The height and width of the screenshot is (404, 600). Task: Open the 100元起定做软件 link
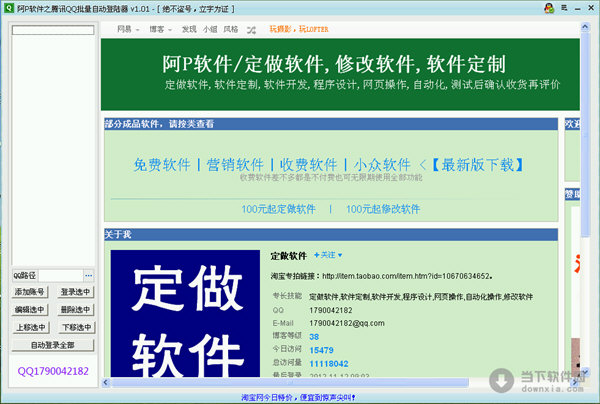pos(278,209)
